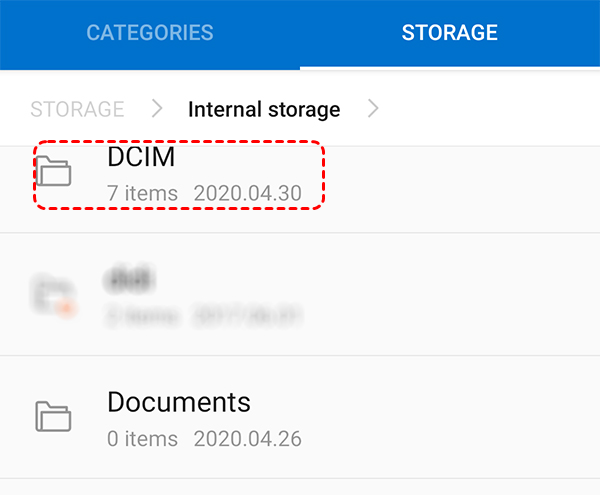
Task: Click DCIM's 7 items count
Action: 142,193
